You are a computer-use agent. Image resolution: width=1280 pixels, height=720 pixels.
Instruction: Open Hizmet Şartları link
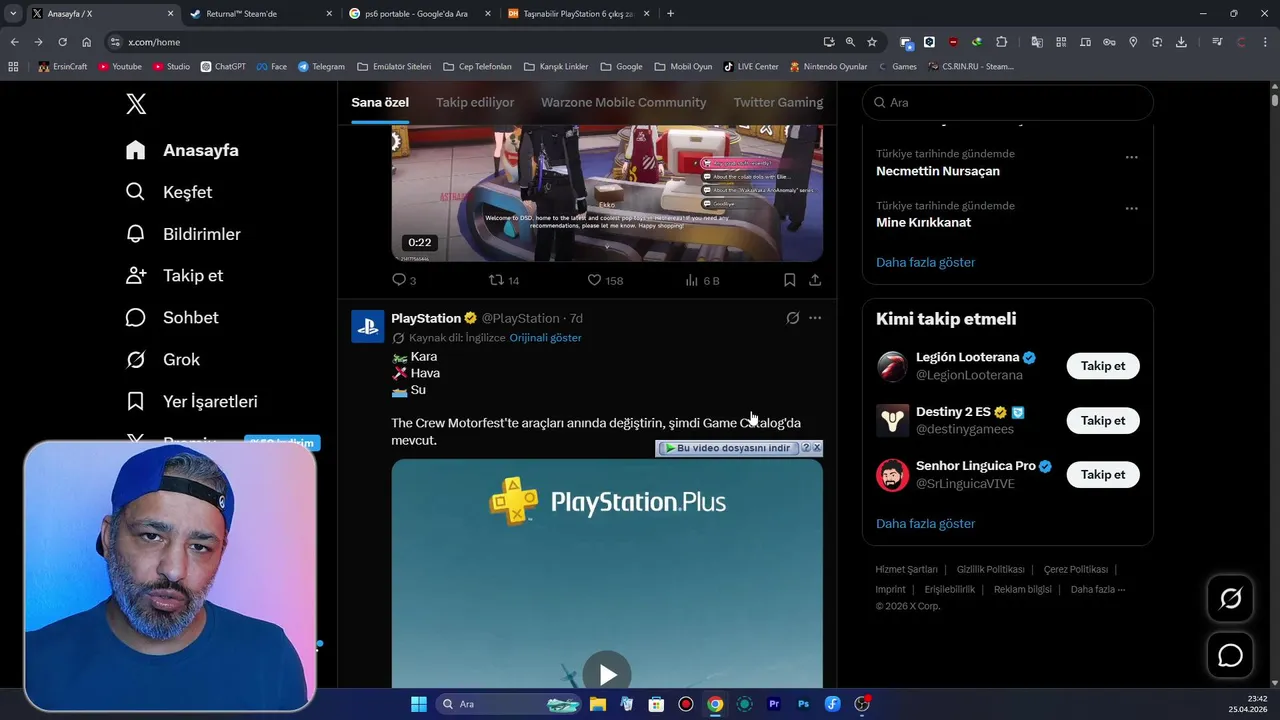[906, 569]
